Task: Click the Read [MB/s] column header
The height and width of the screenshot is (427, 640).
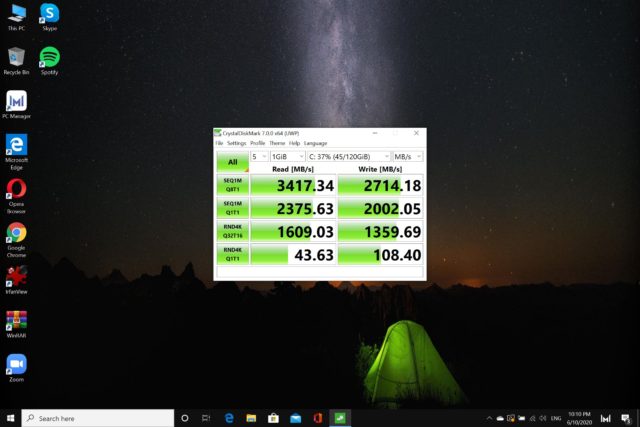Action: click(293, 169)
